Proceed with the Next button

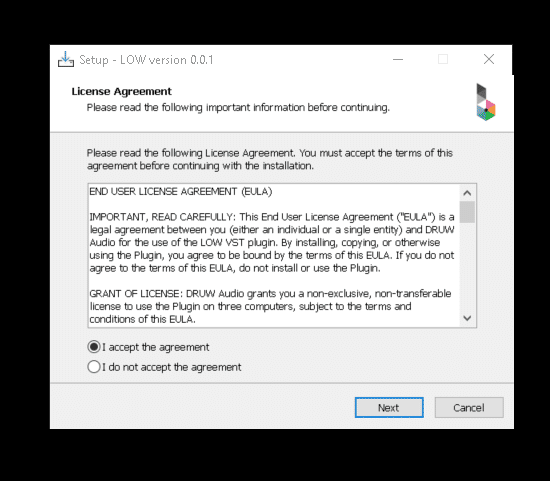coord(389,408)
